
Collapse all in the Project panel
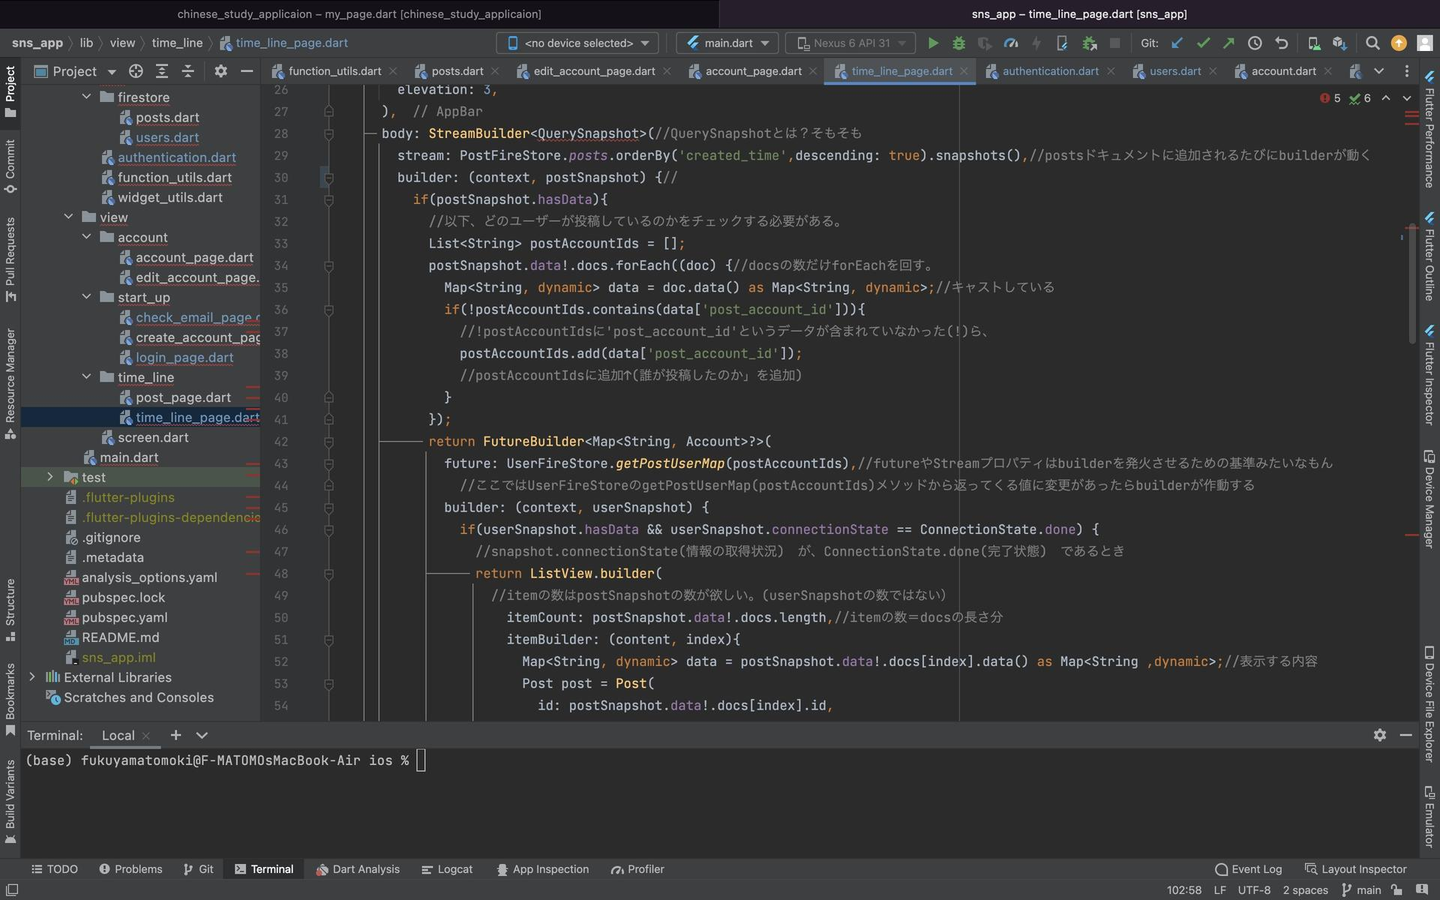[188, 71]
